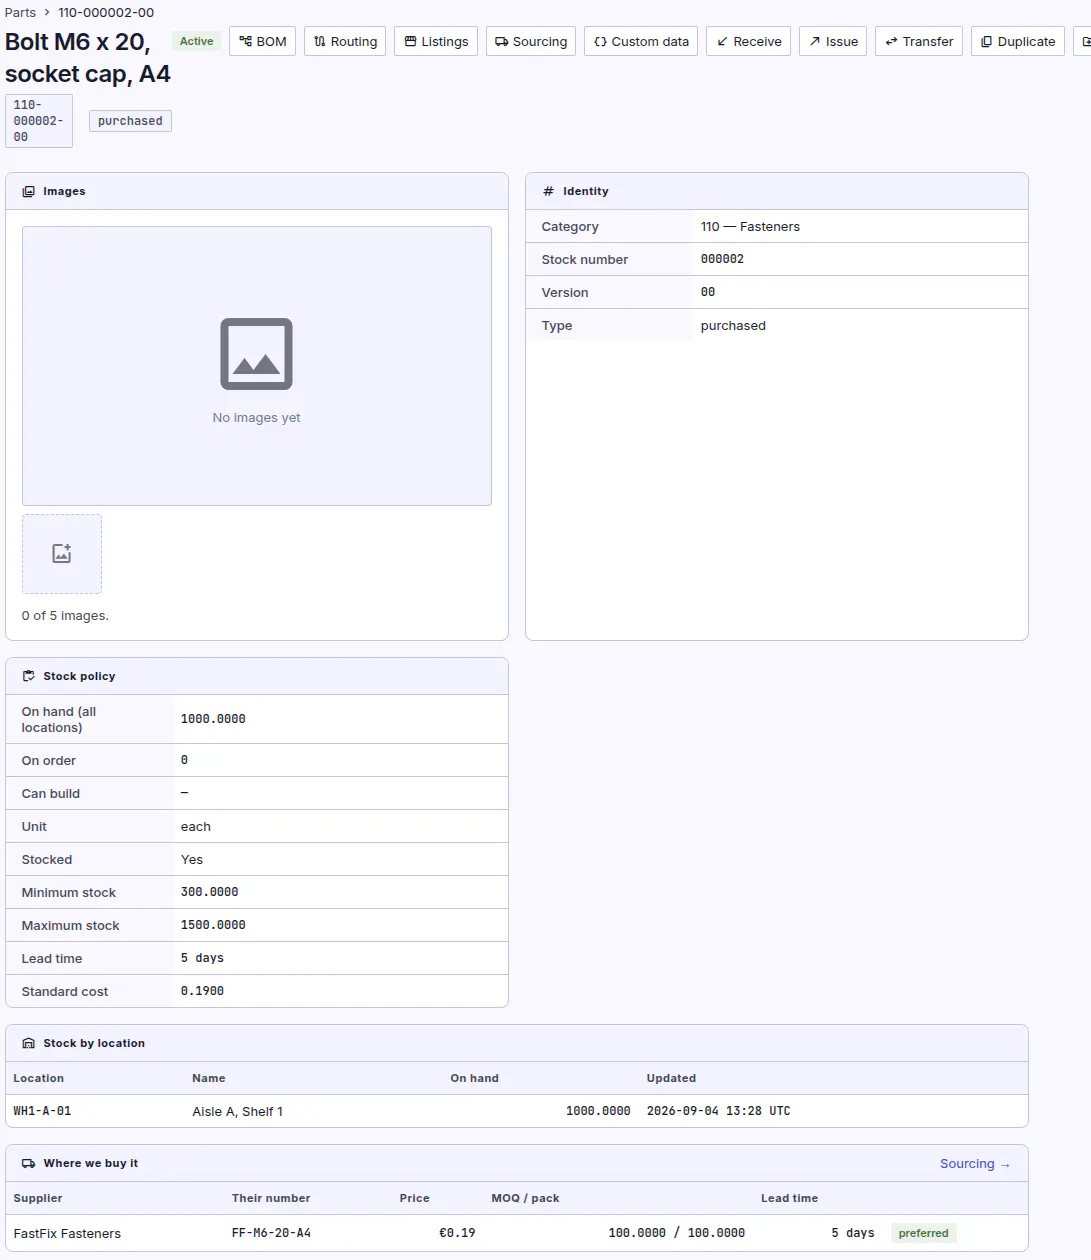Click the Active status badge
1091x1260 pixels.
(196, 41)
